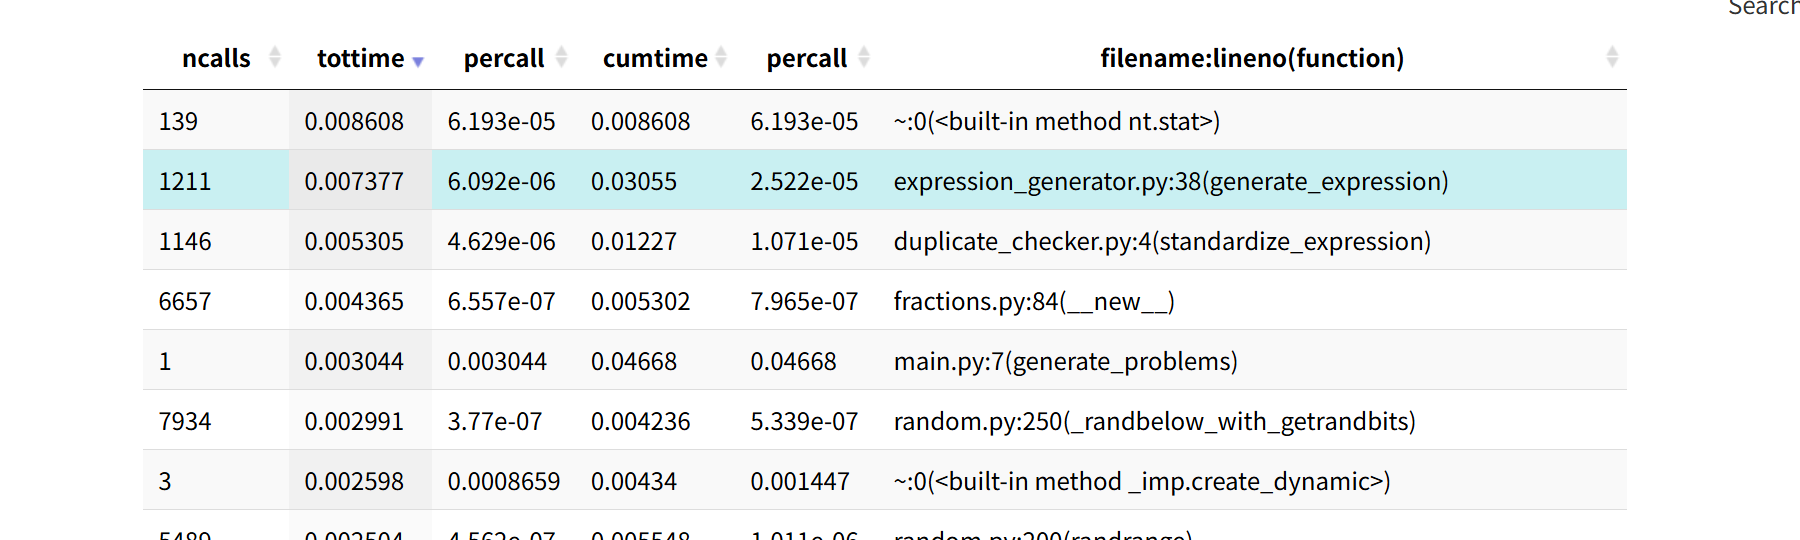Image resolution: width=1800 pixels, height=540 pixels.
Task: Sort table by the ncalls header label
Action: (x=216, y=59)
